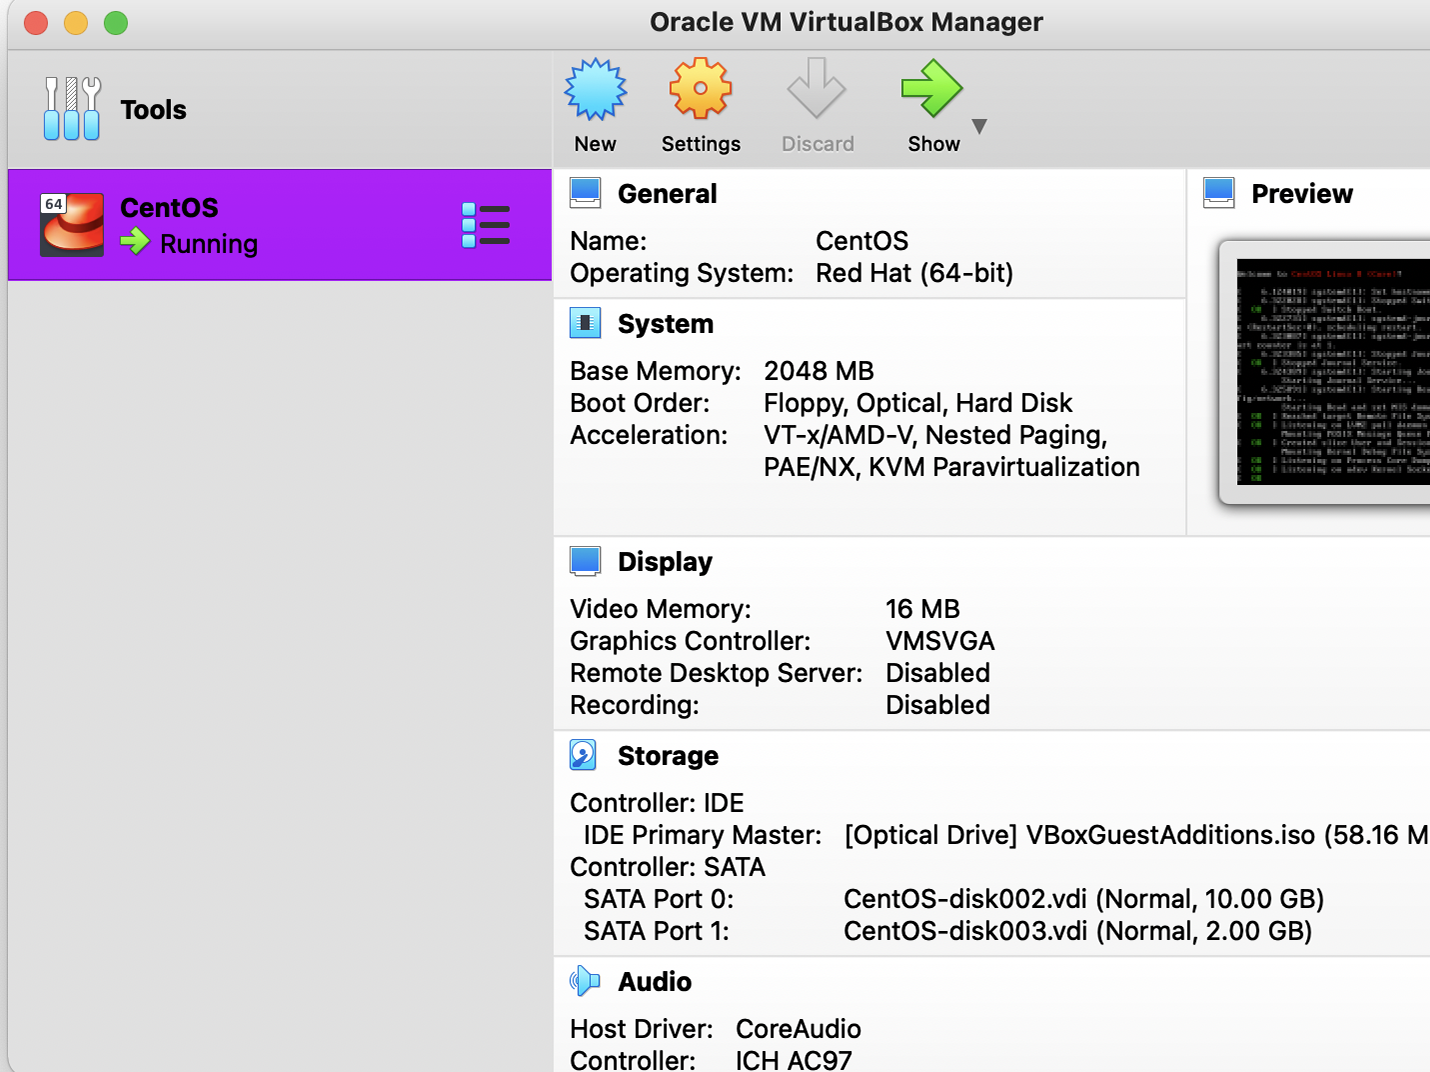The height and width of the screenshot is (1072, 1430).
Task: Click the Discard arrow icon
Action: [816, 90]
